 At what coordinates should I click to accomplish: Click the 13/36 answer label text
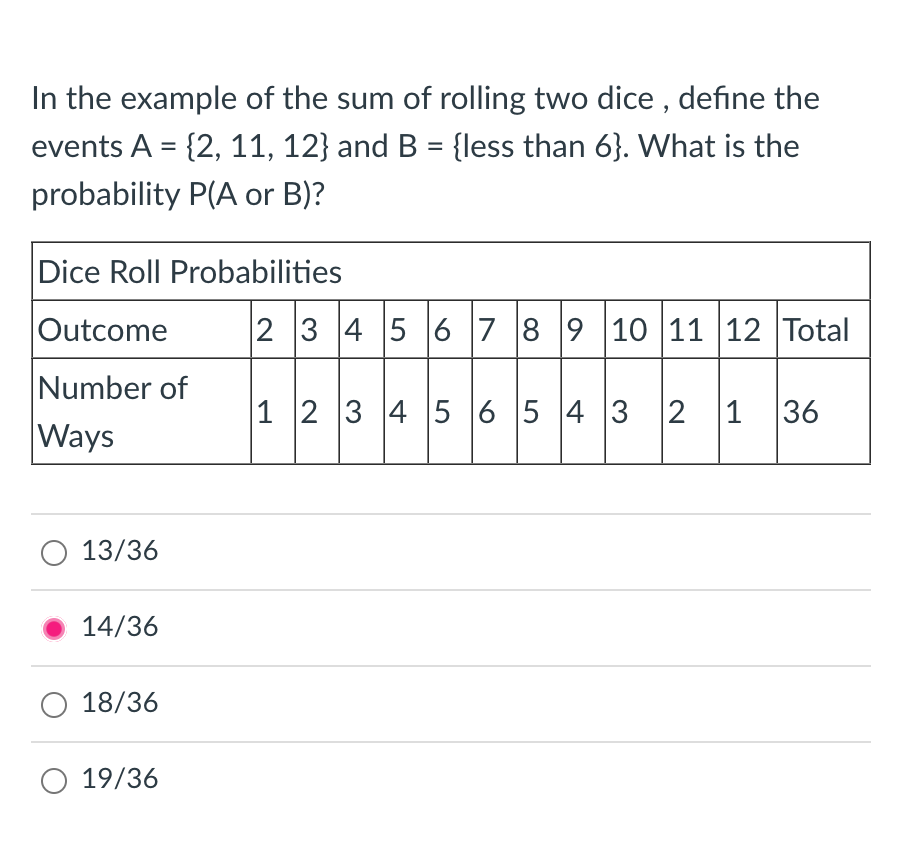click(x=119, y=552)
